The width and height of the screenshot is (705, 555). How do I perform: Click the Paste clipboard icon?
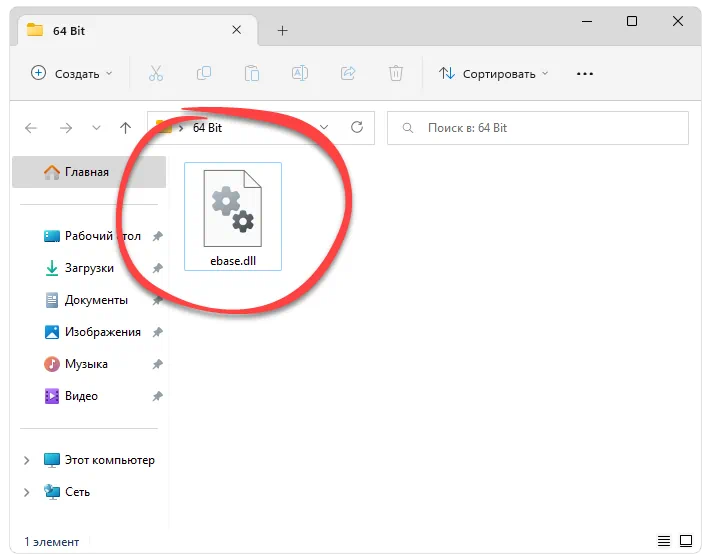(252, 73)
